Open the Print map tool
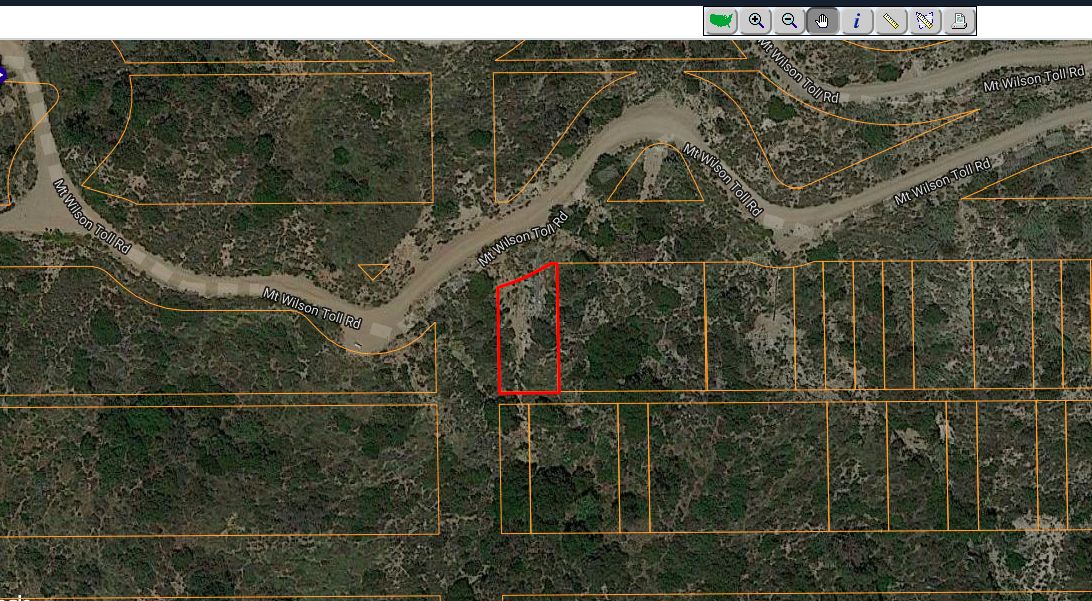 [x=957, y=20]
